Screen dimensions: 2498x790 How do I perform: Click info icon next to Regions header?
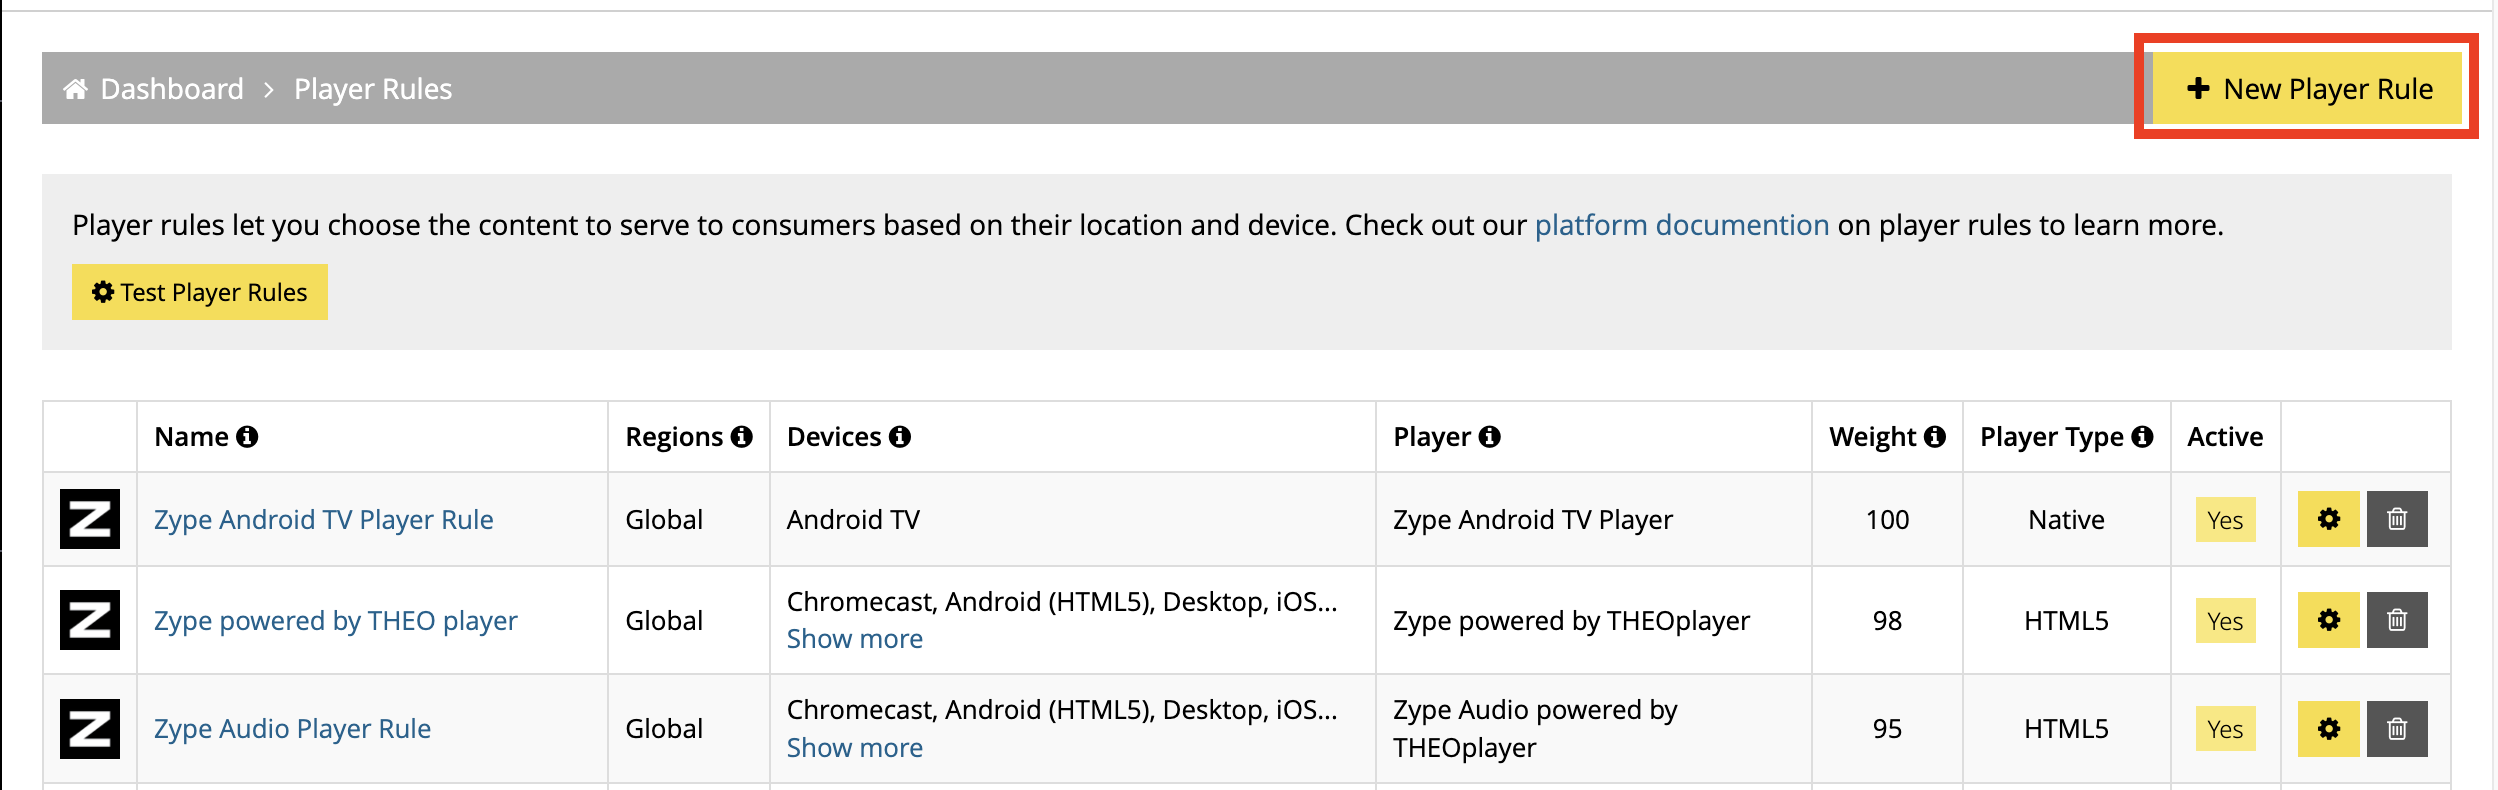click(741, 437)
